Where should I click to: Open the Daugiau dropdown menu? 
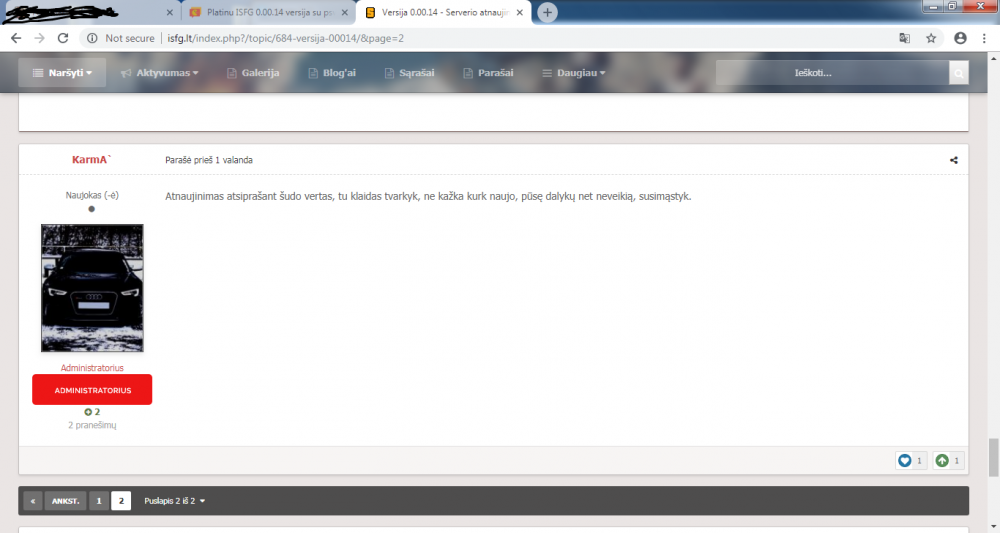(x=573, y=73)
